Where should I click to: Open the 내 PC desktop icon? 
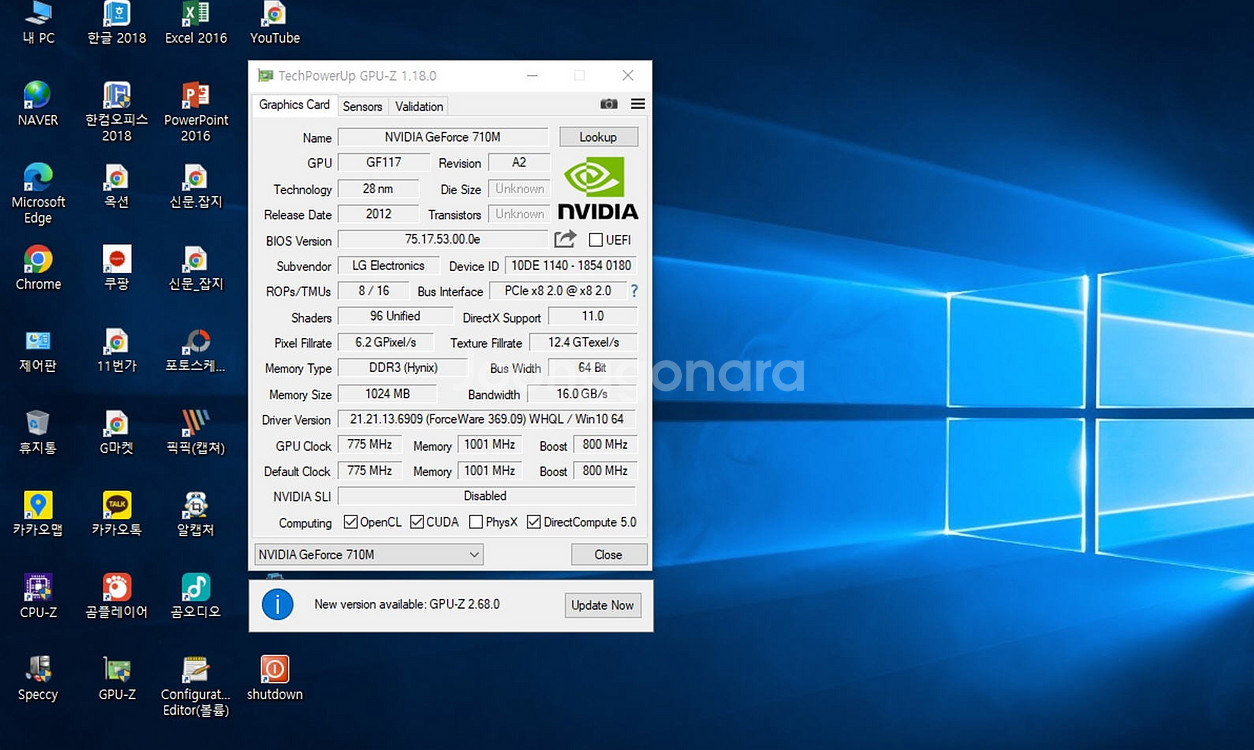tap(38, 23)
